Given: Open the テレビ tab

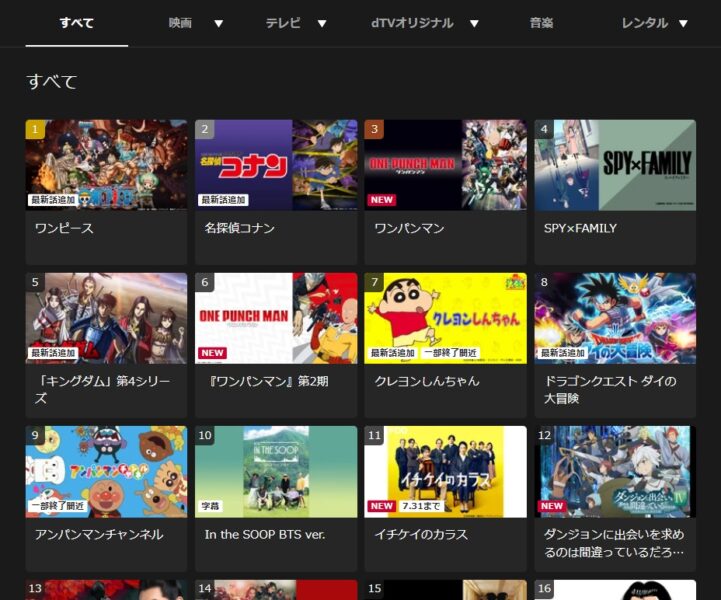Looking at the screenshot, I should click(x=283, y=23).
